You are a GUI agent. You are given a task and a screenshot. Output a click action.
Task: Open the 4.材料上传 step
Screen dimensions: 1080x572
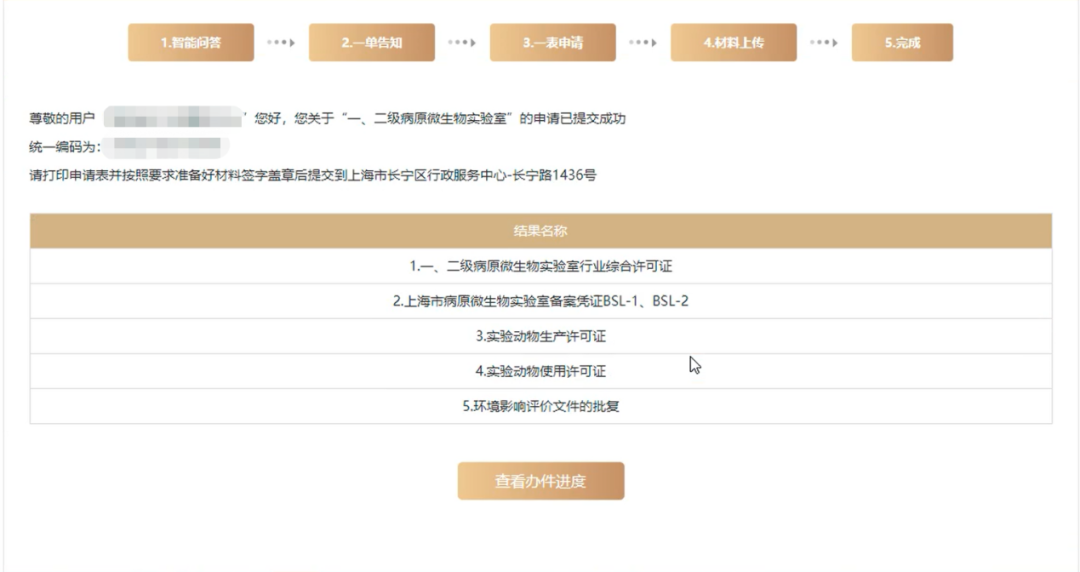[x=733, y=43]
